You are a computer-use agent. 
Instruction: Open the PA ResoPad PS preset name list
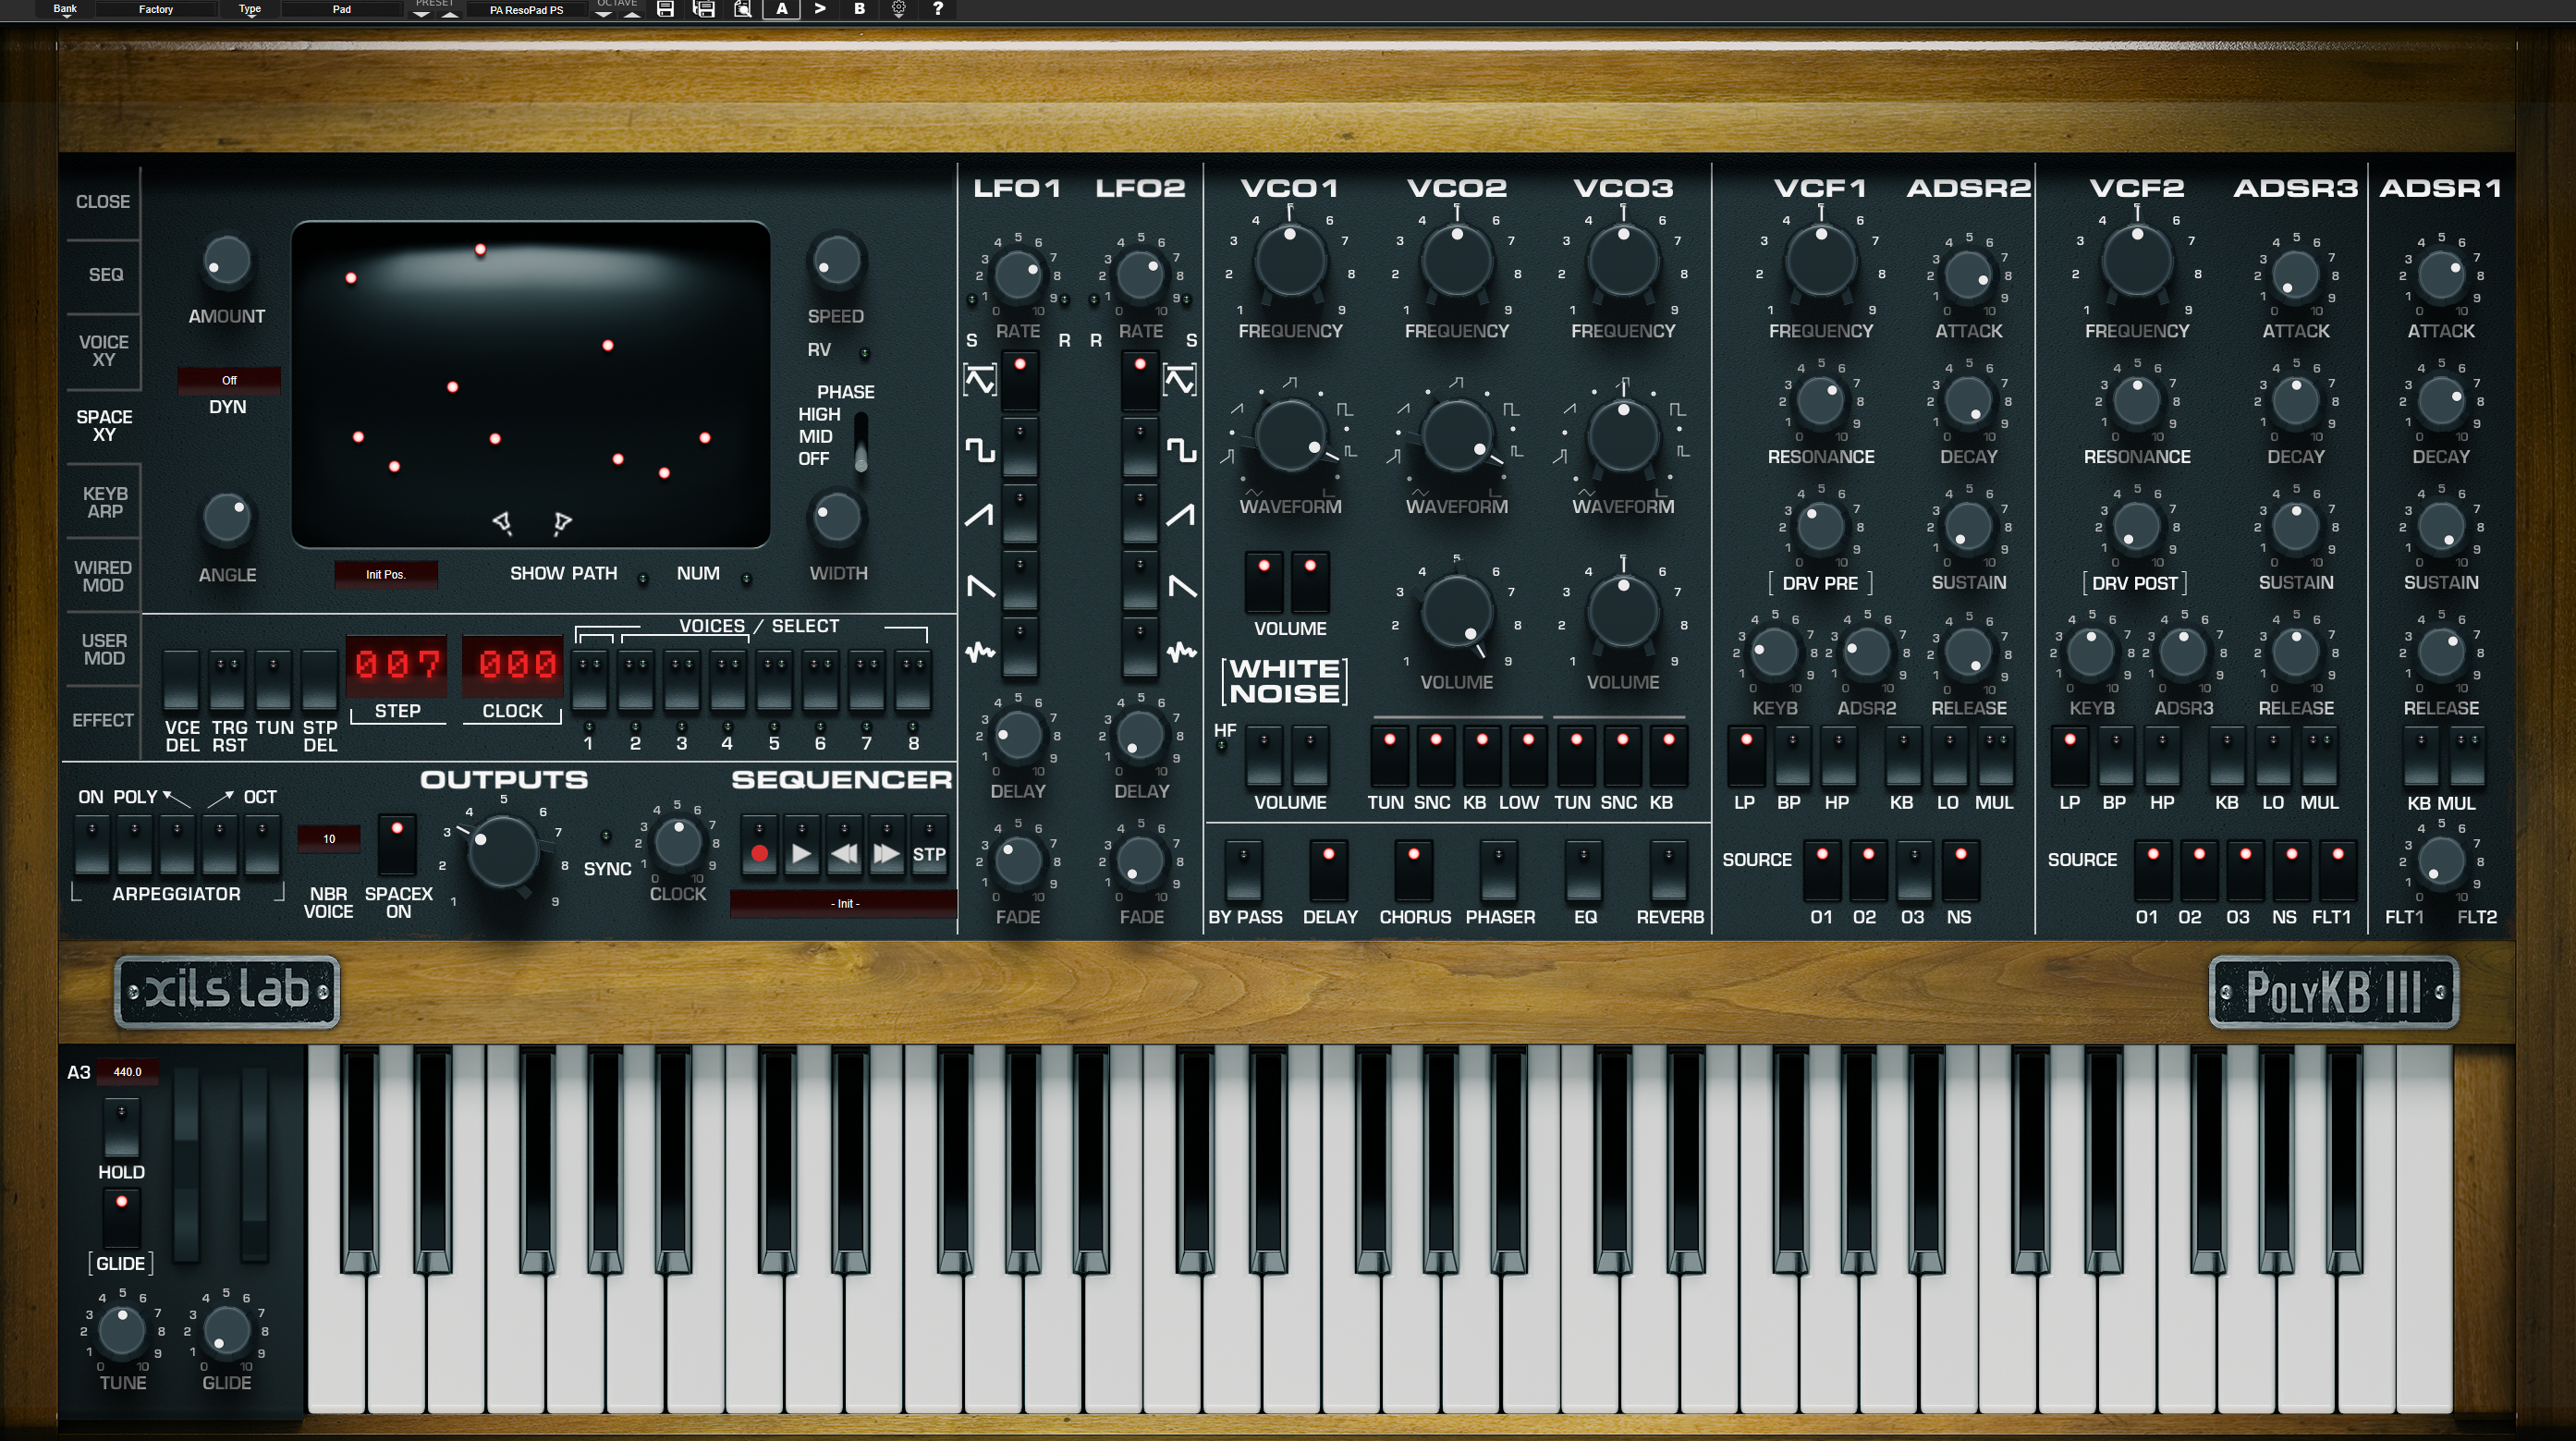(526, 9)
